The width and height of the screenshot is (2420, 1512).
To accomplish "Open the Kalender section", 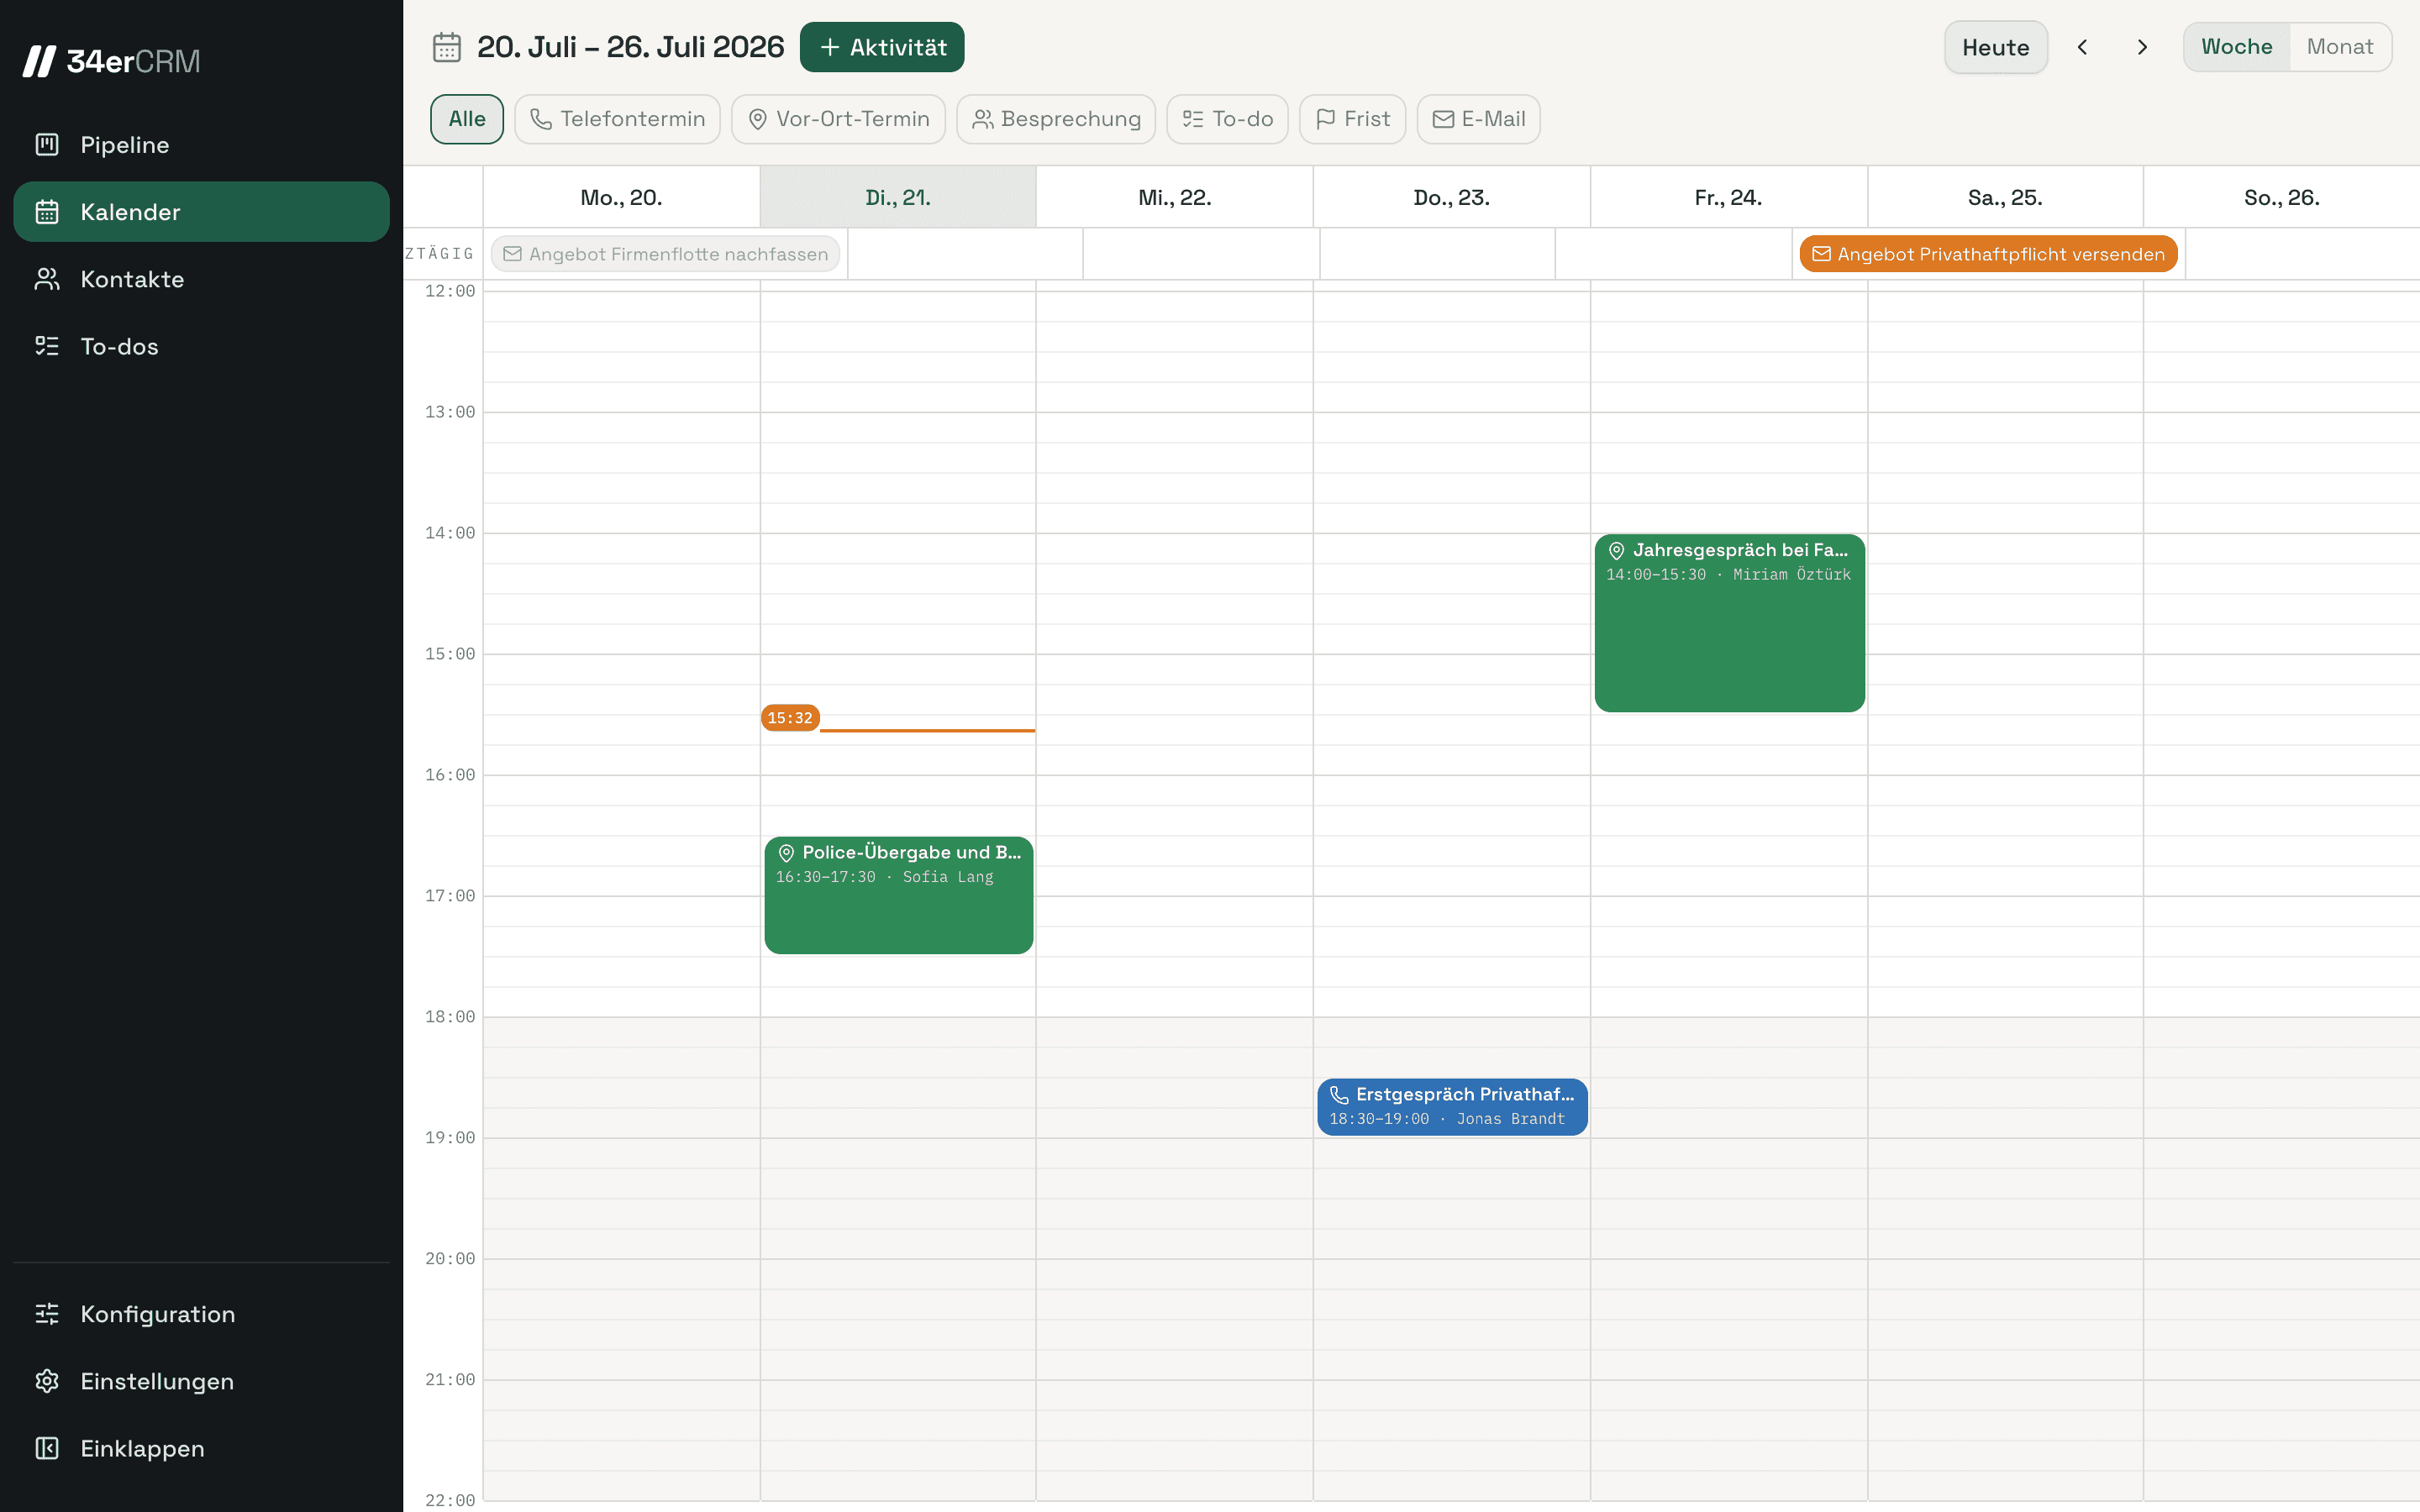I will tap(201, 212).
